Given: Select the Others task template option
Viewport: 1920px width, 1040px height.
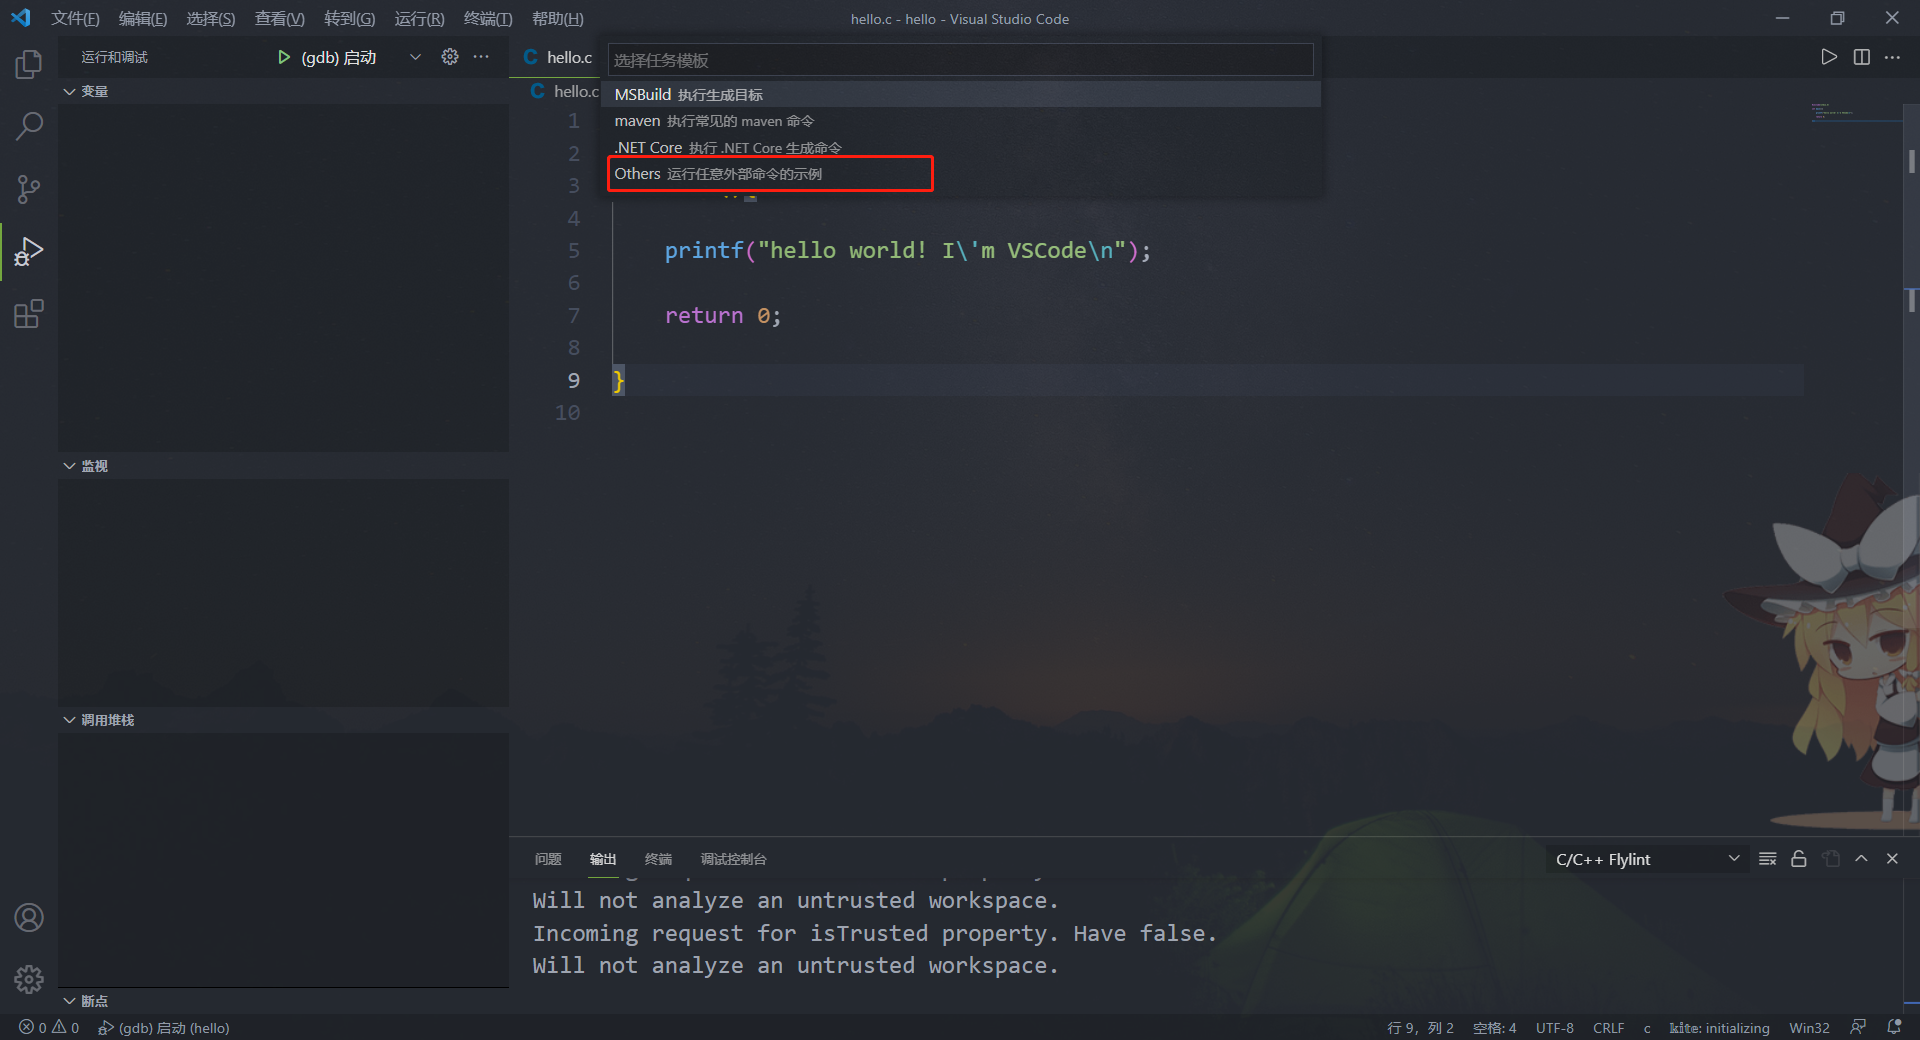Looking at the screenshot, I should coord(770,173).
